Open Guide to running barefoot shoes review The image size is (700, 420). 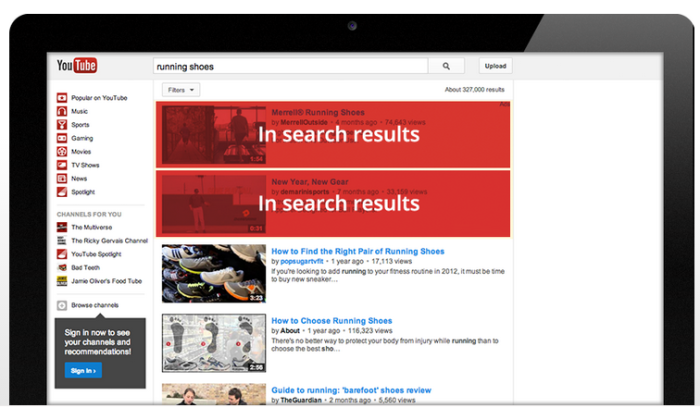351,390
